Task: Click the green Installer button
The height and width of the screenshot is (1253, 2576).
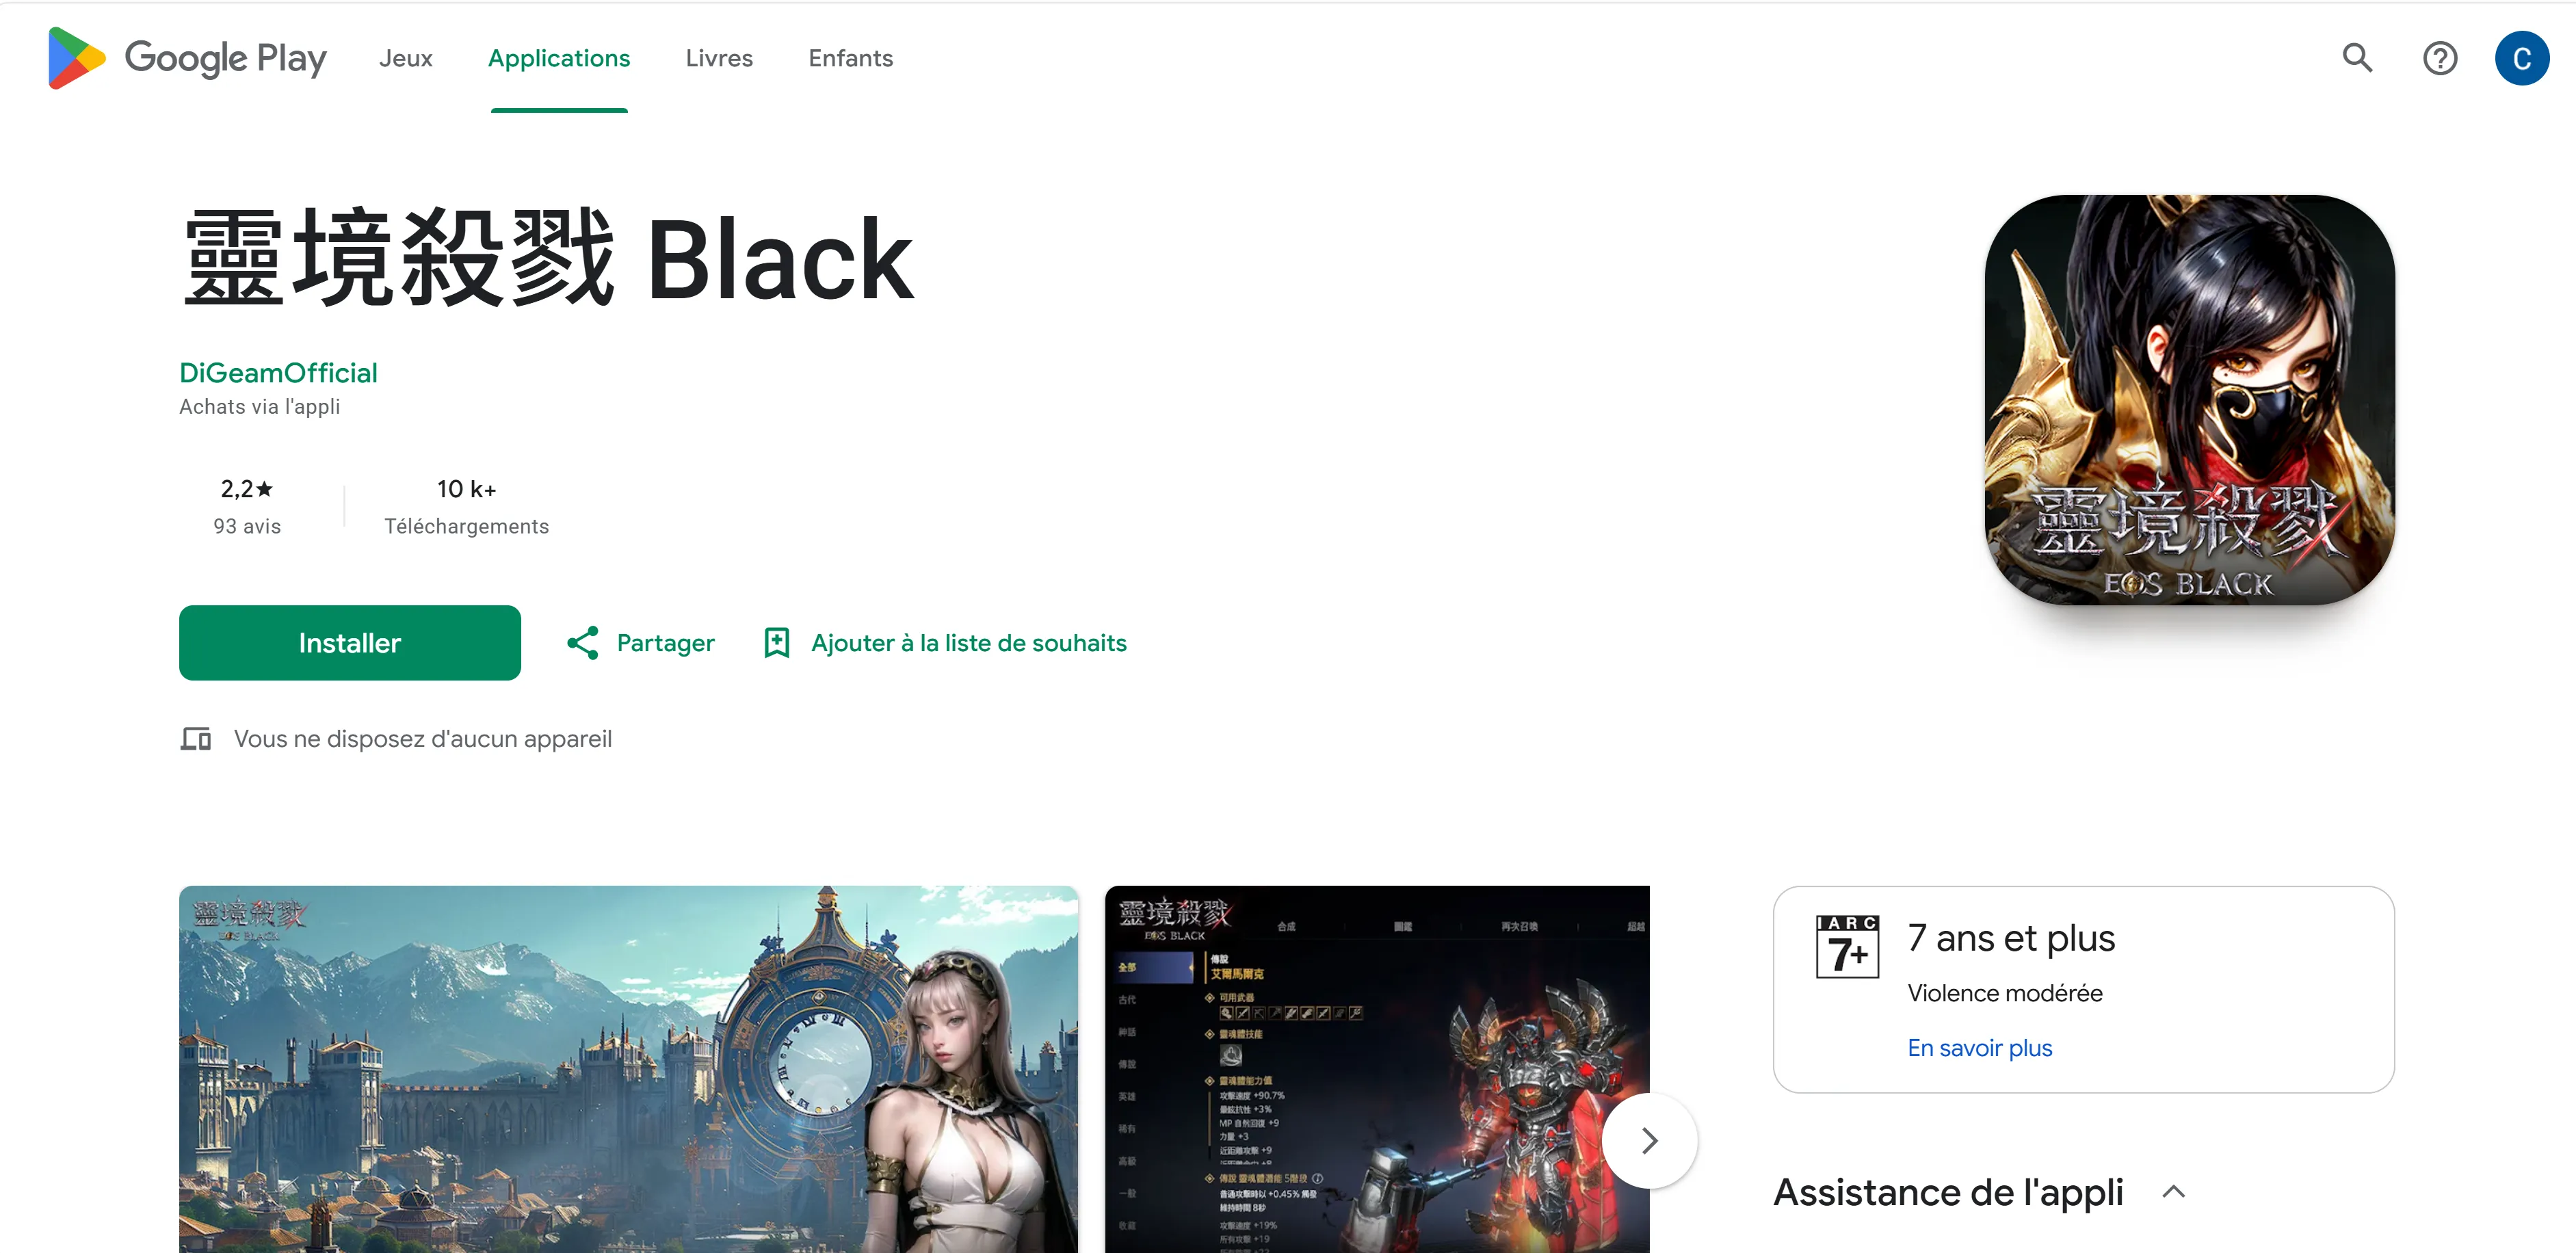Action: pos(350,643)
